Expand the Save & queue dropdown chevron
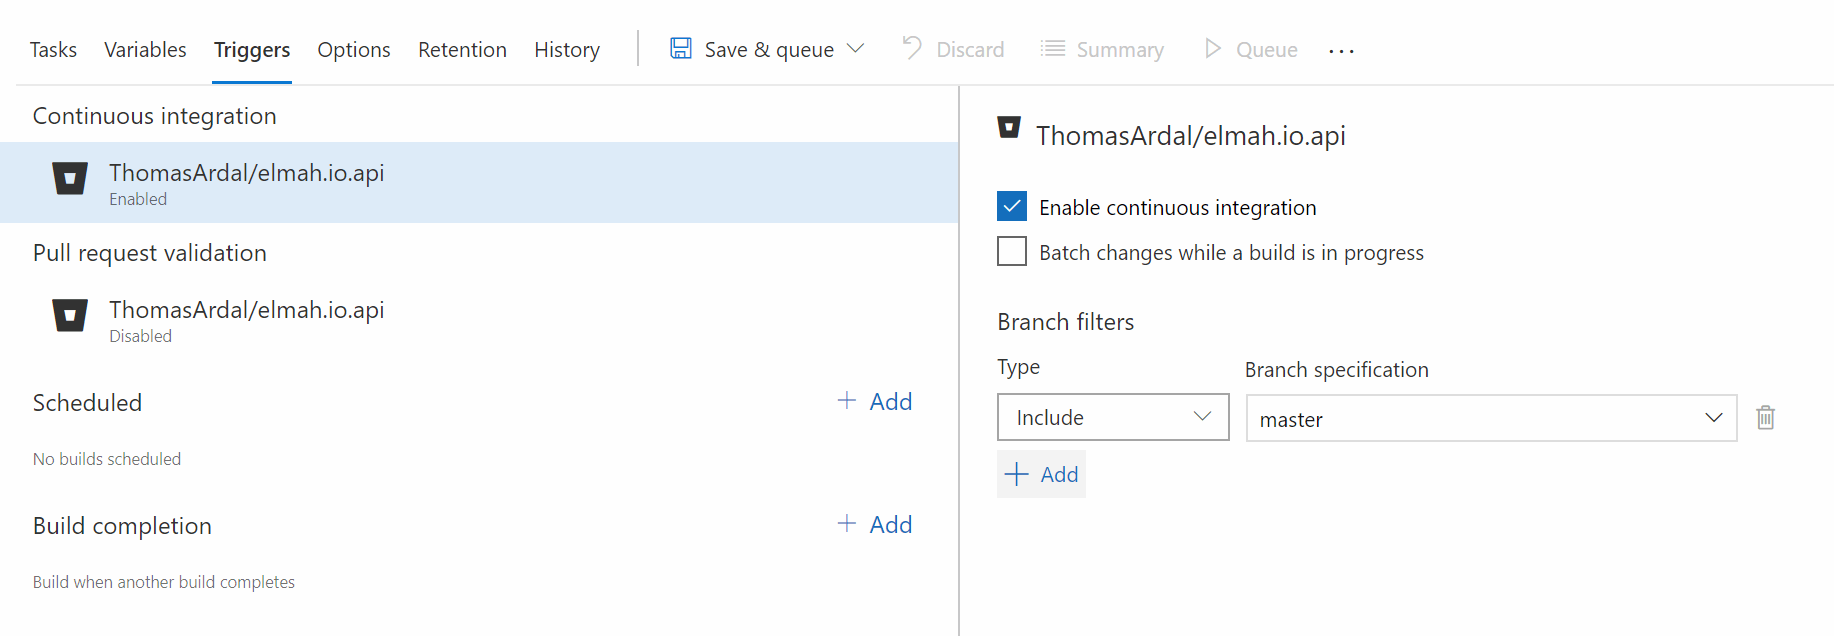The image size is (1834, 636). 857,48
